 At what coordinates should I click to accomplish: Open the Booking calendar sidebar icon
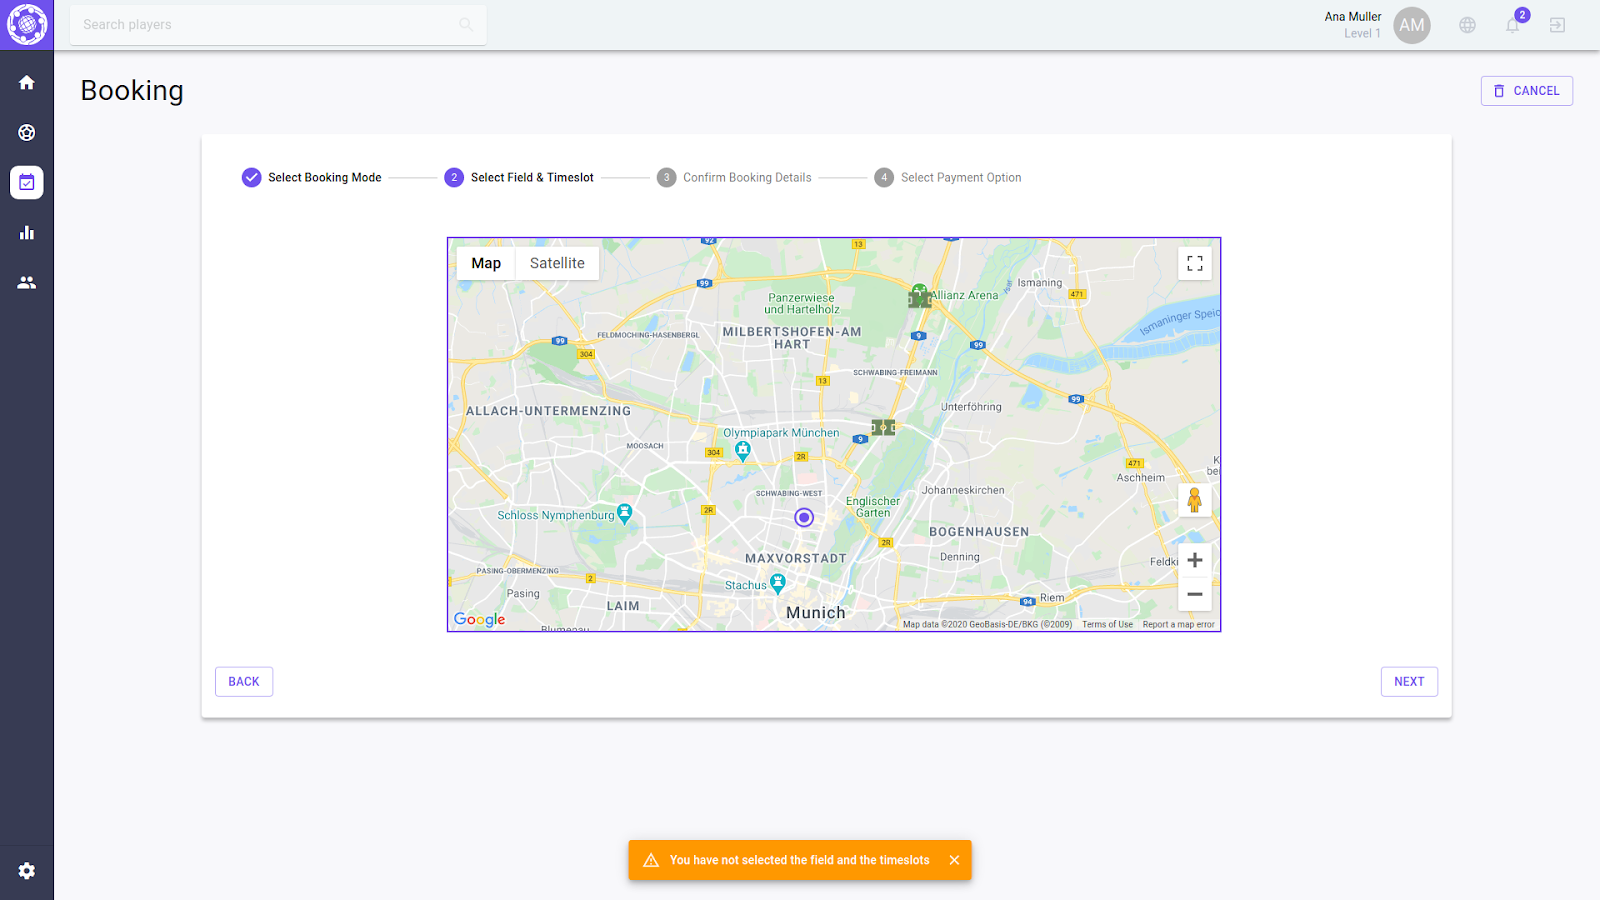pyautogui.click(x=27, y=183)
